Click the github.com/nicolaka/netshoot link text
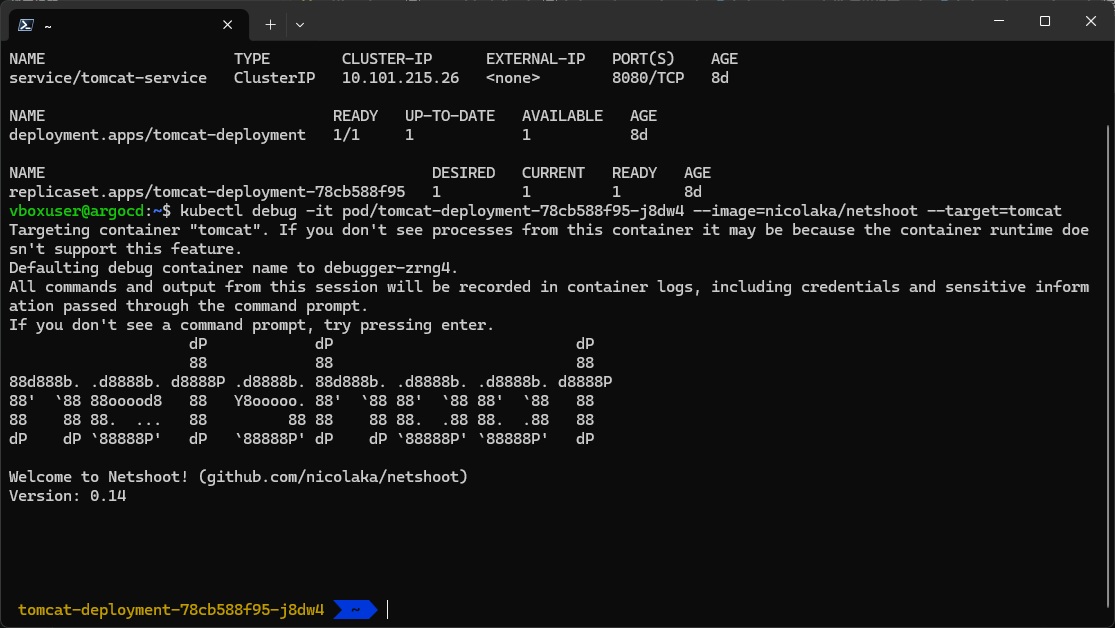The image size is (1115, 628). tap(333, 477)
